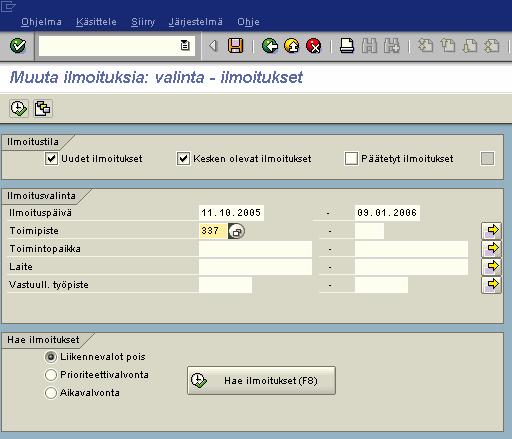Screen dimensions: 512x439
Task: Uncheck Uudet ilmoitukset checkbox
Action: click(51, 159)
